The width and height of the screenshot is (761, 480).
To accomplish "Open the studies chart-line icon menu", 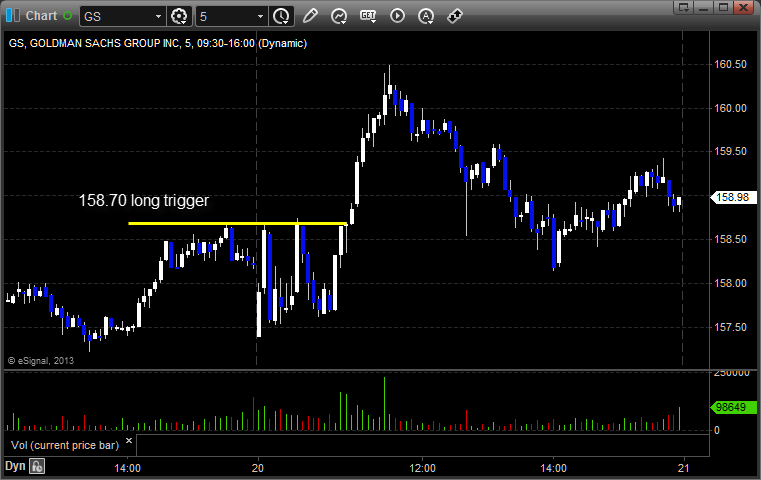I will coord(339,17).
